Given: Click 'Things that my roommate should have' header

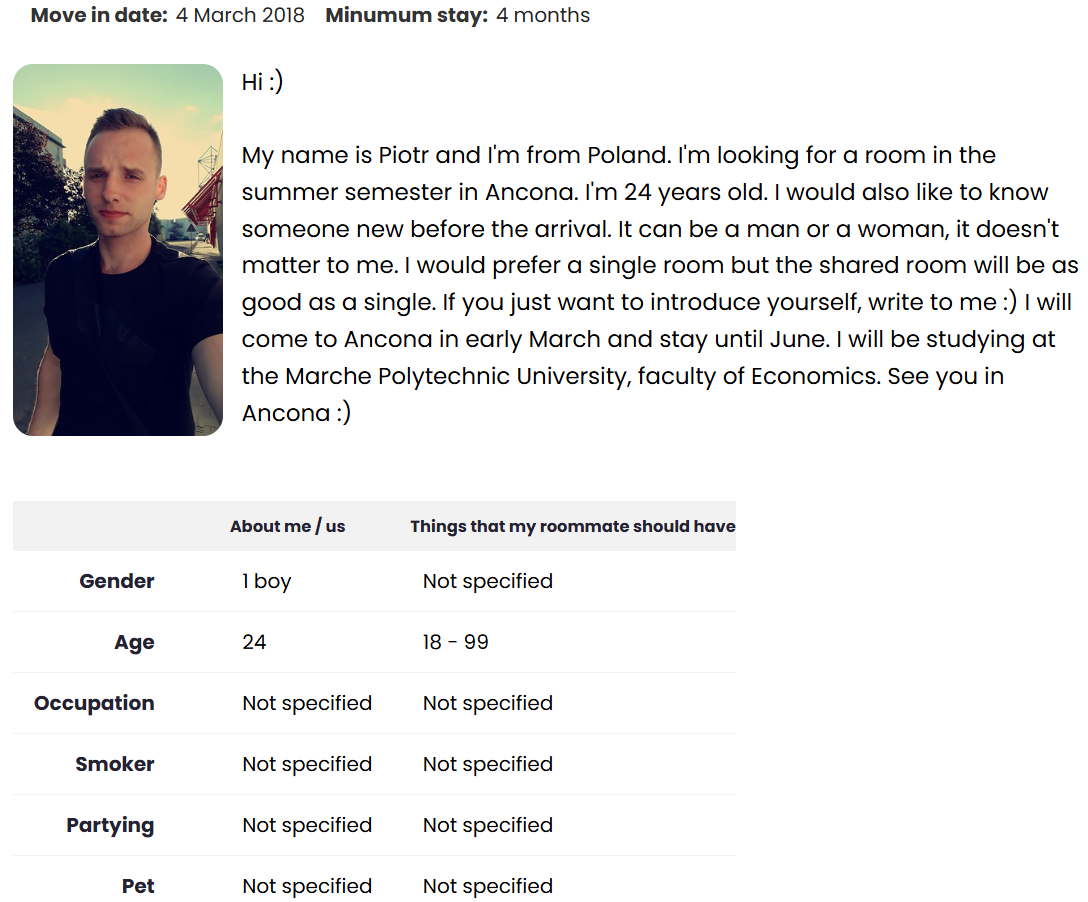Looking at the screenshot, I should pos(572,526).
